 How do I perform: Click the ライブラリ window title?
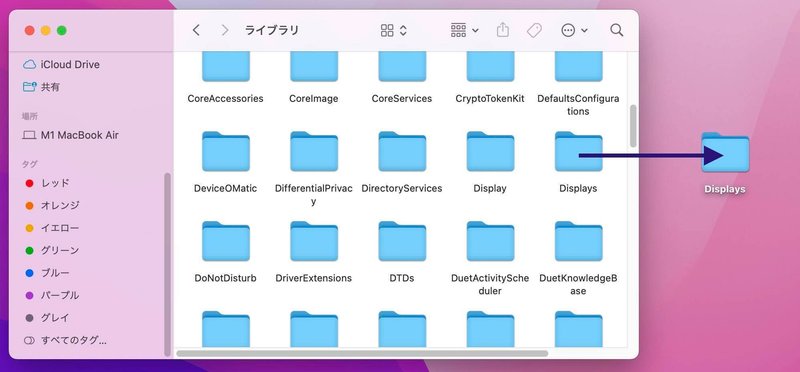pyautogui.click(x=272, y=31)
